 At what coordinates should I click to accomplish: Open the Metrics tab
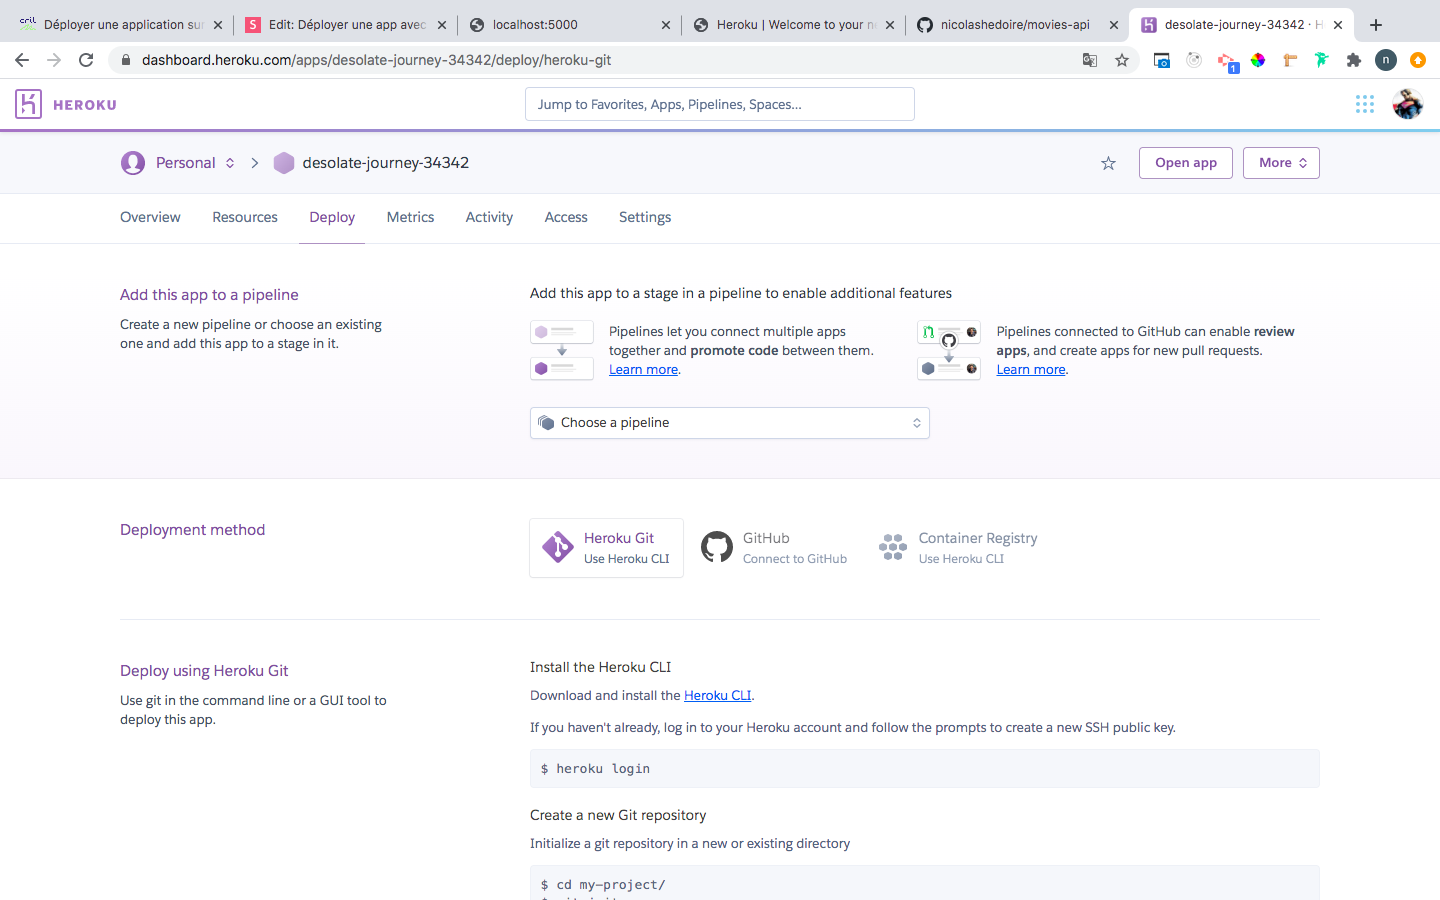(410, 217)
